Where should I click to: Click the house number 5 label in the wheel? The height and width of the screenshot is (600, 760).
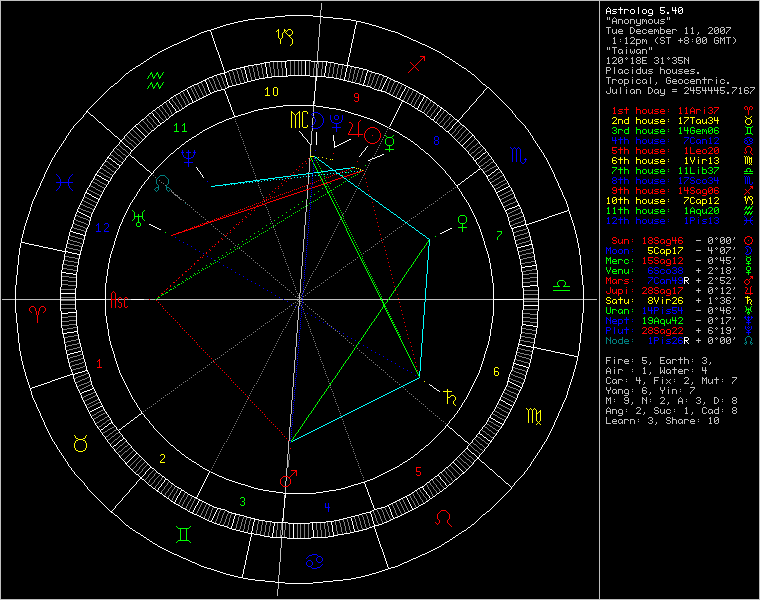pos(418,471)
